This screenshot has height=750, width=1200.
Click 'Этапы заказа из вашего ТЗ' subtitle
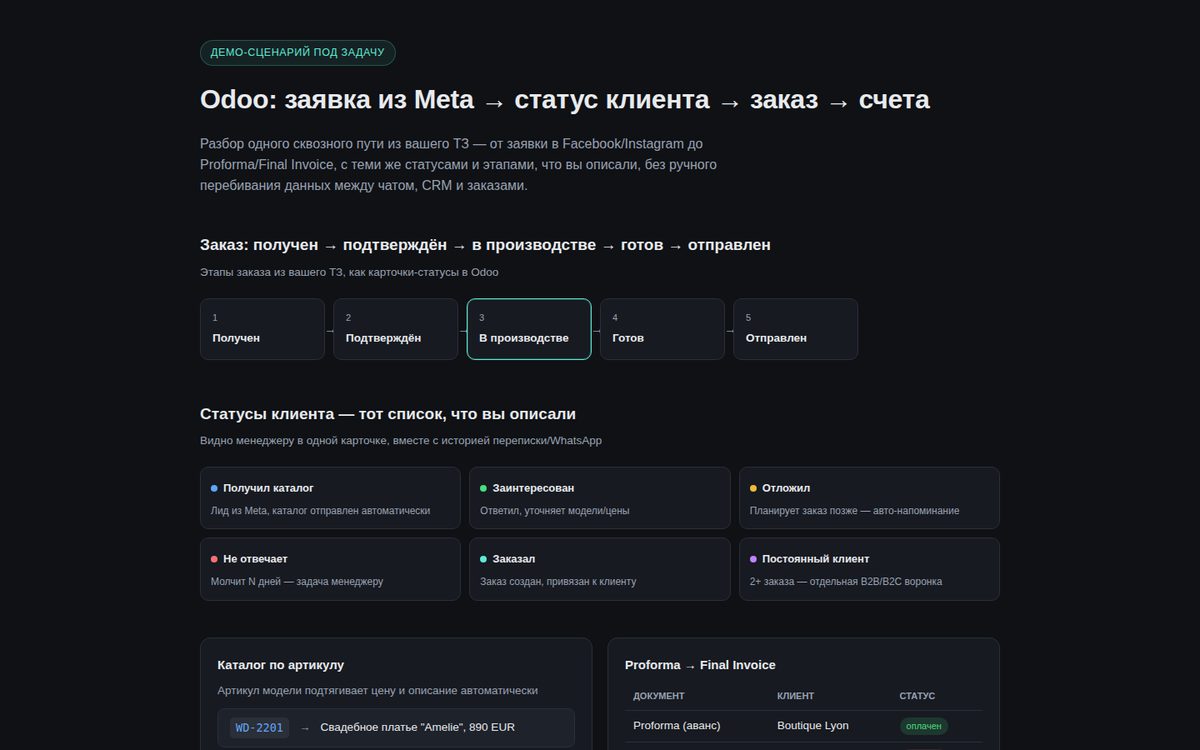click(349, 272)
